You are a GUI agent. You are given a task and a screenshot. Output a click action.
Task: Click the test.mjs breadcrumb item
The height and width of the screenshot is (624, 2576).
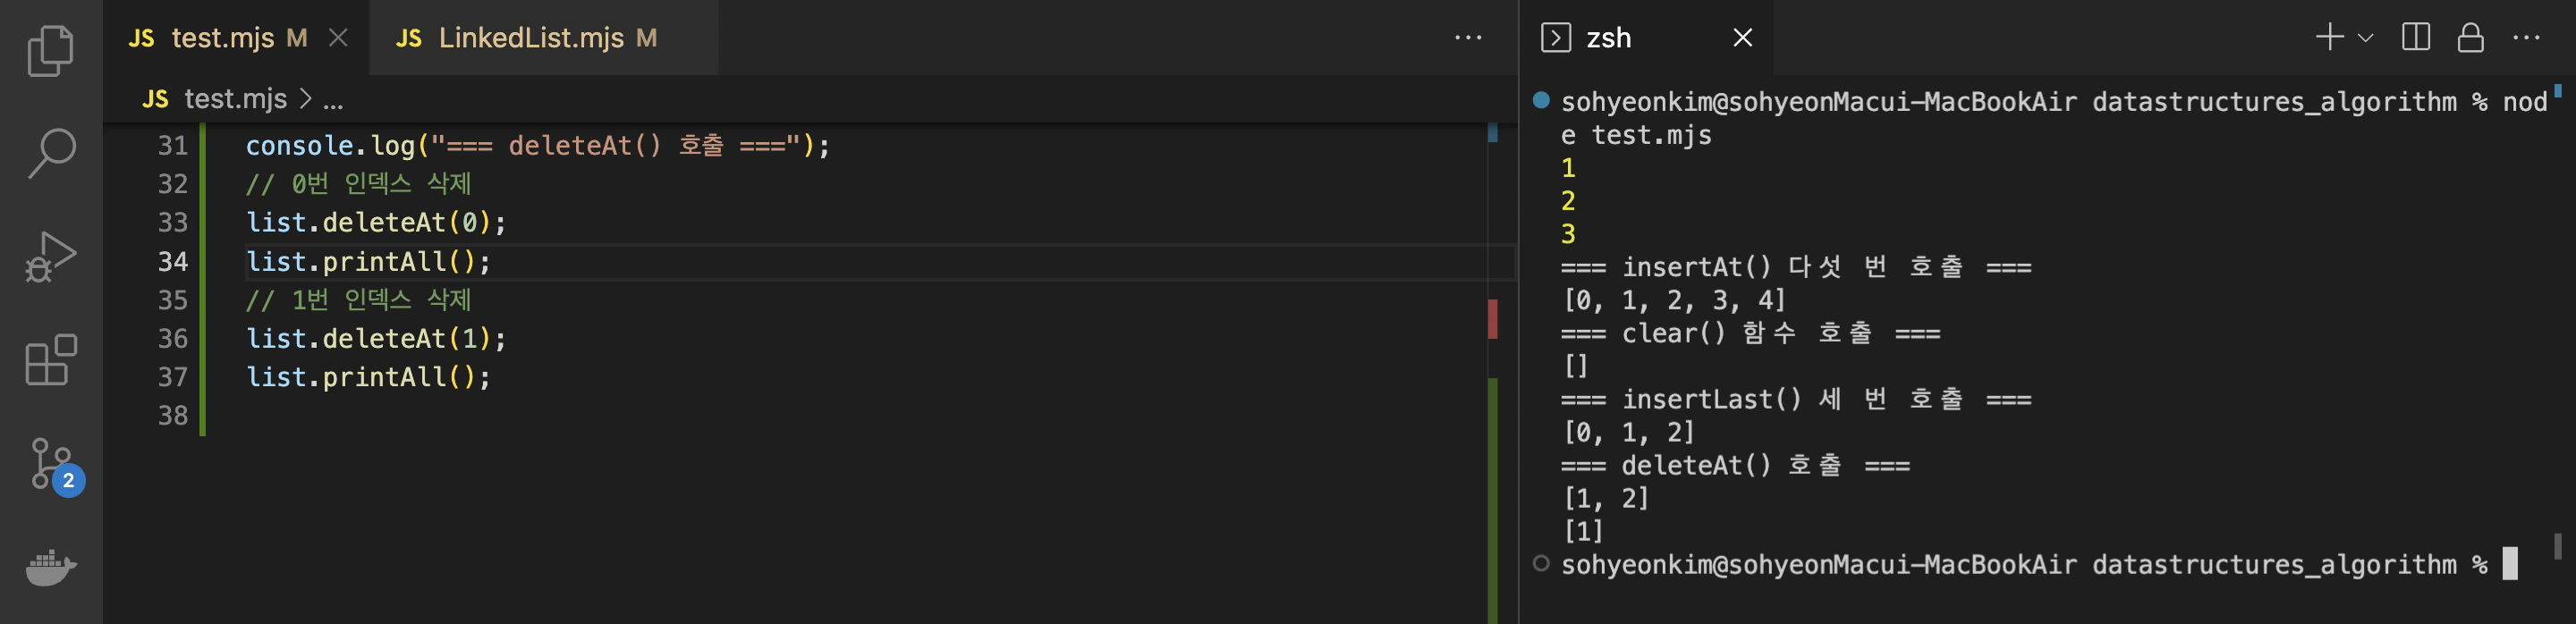(235, 99)
